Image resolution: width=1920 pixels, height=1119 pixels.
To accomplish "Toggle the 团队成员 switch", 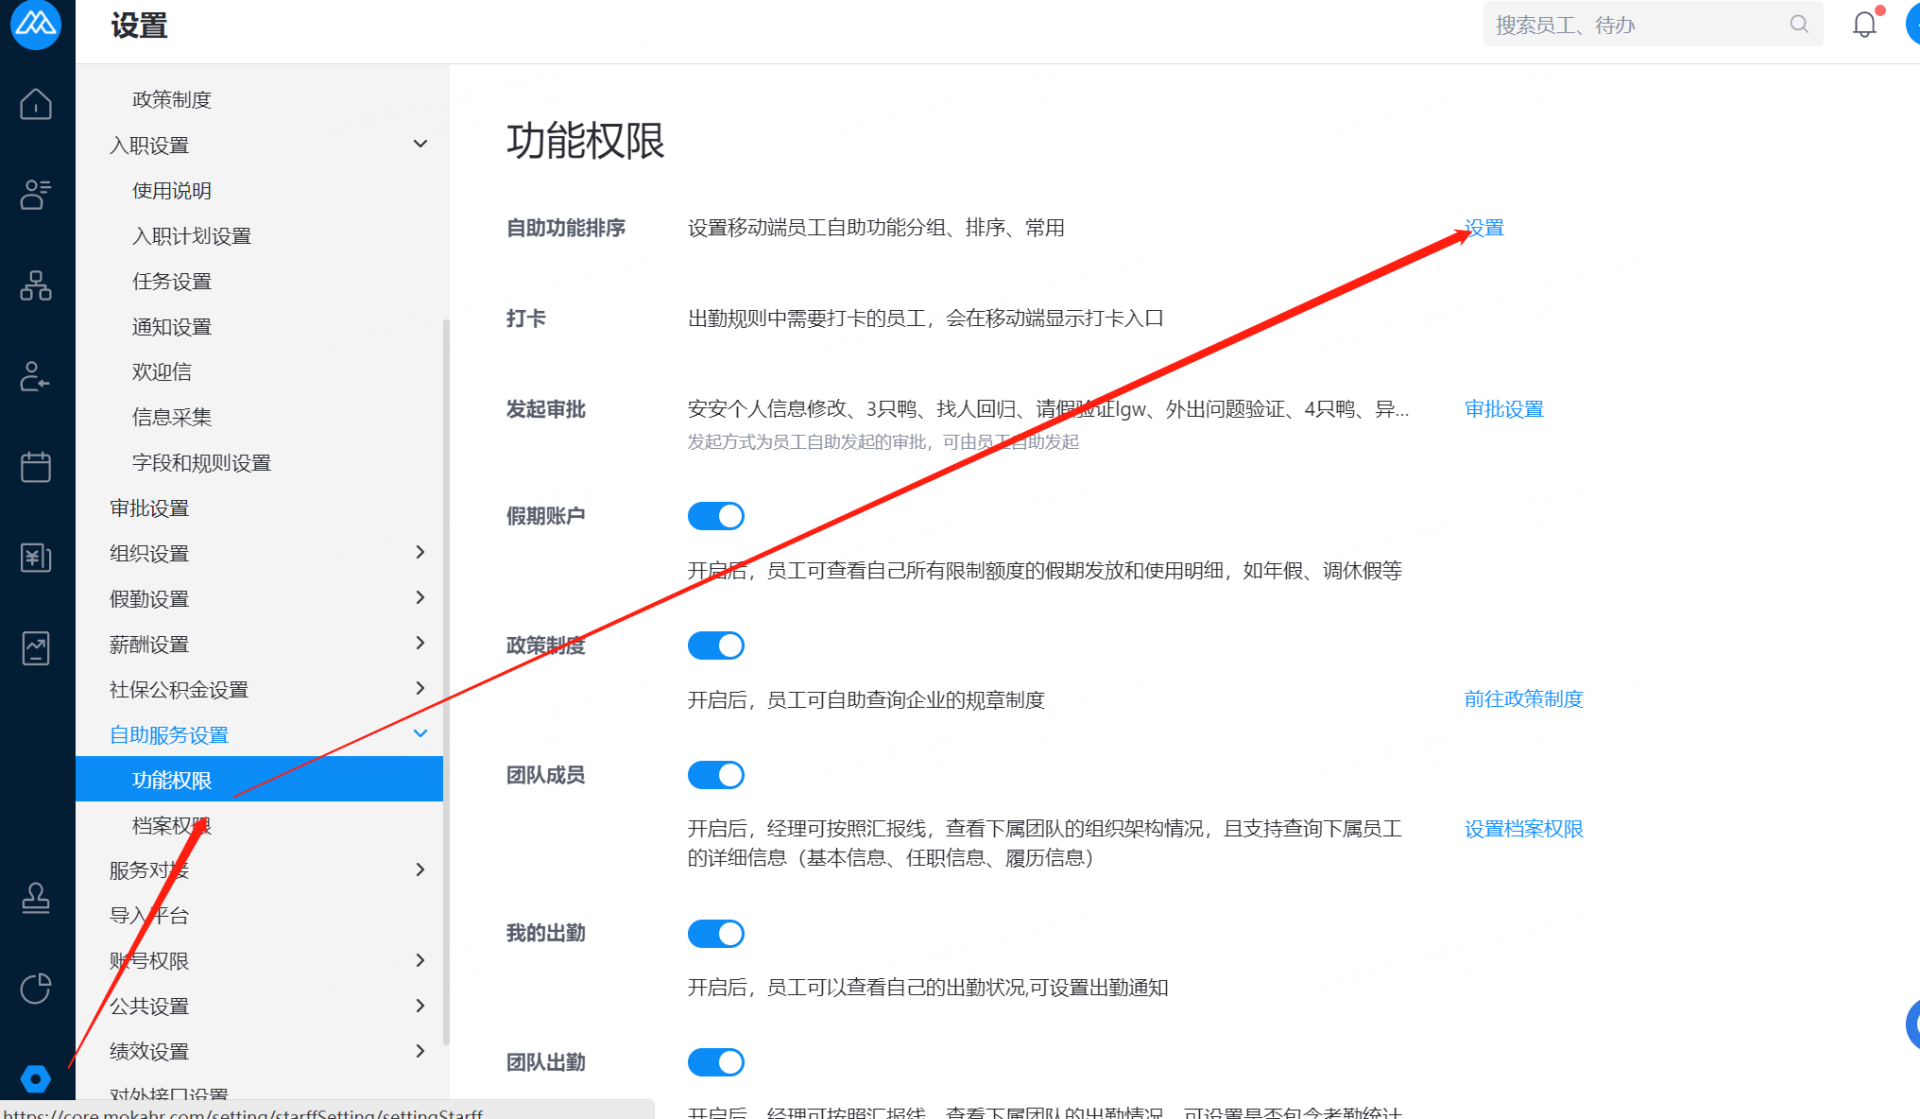I will [x=716, y=775].
